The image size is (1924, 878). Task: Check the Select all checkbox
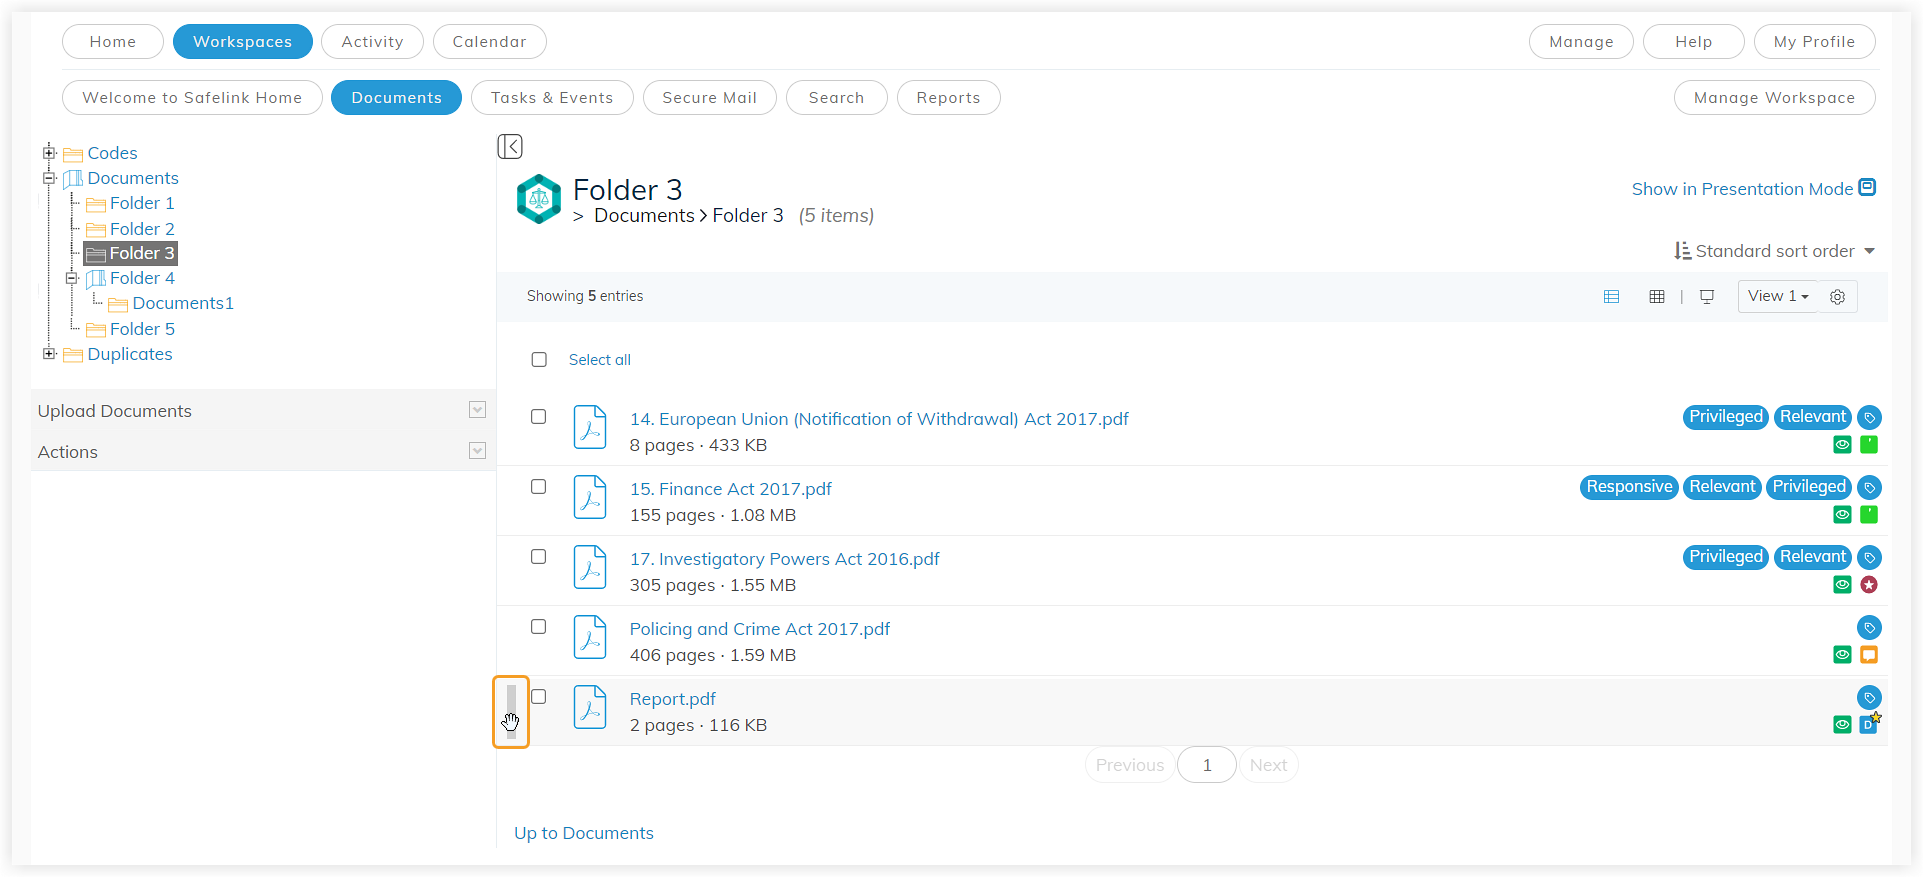[539, 360]
